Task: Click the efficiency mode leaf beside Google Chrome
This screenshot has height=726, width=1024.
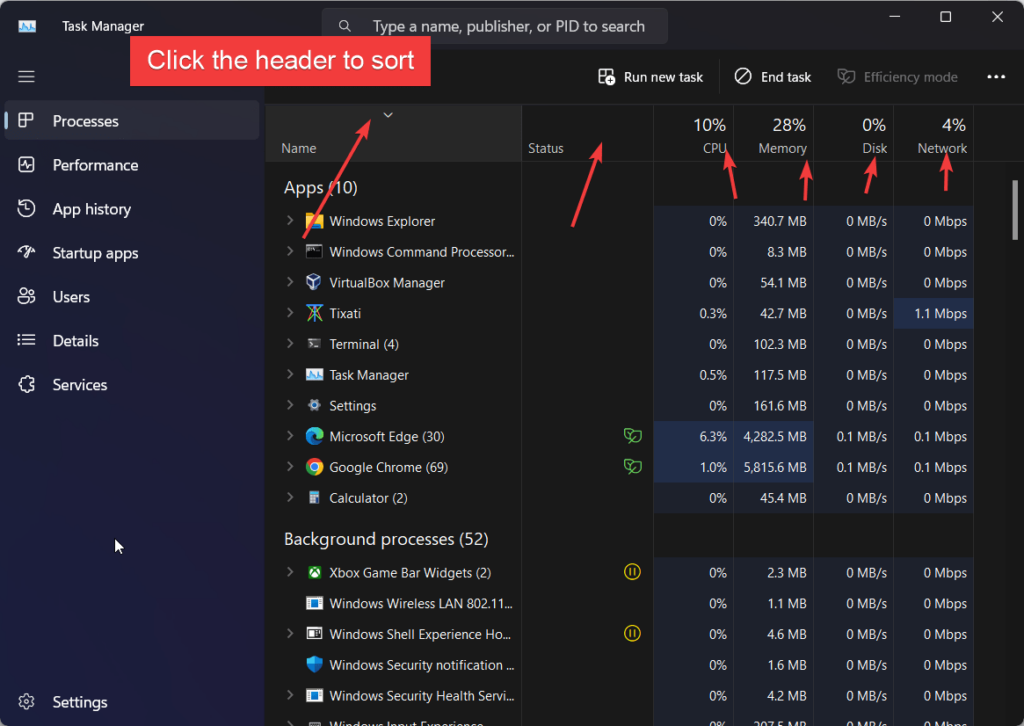Action: (x=632, y=467)
